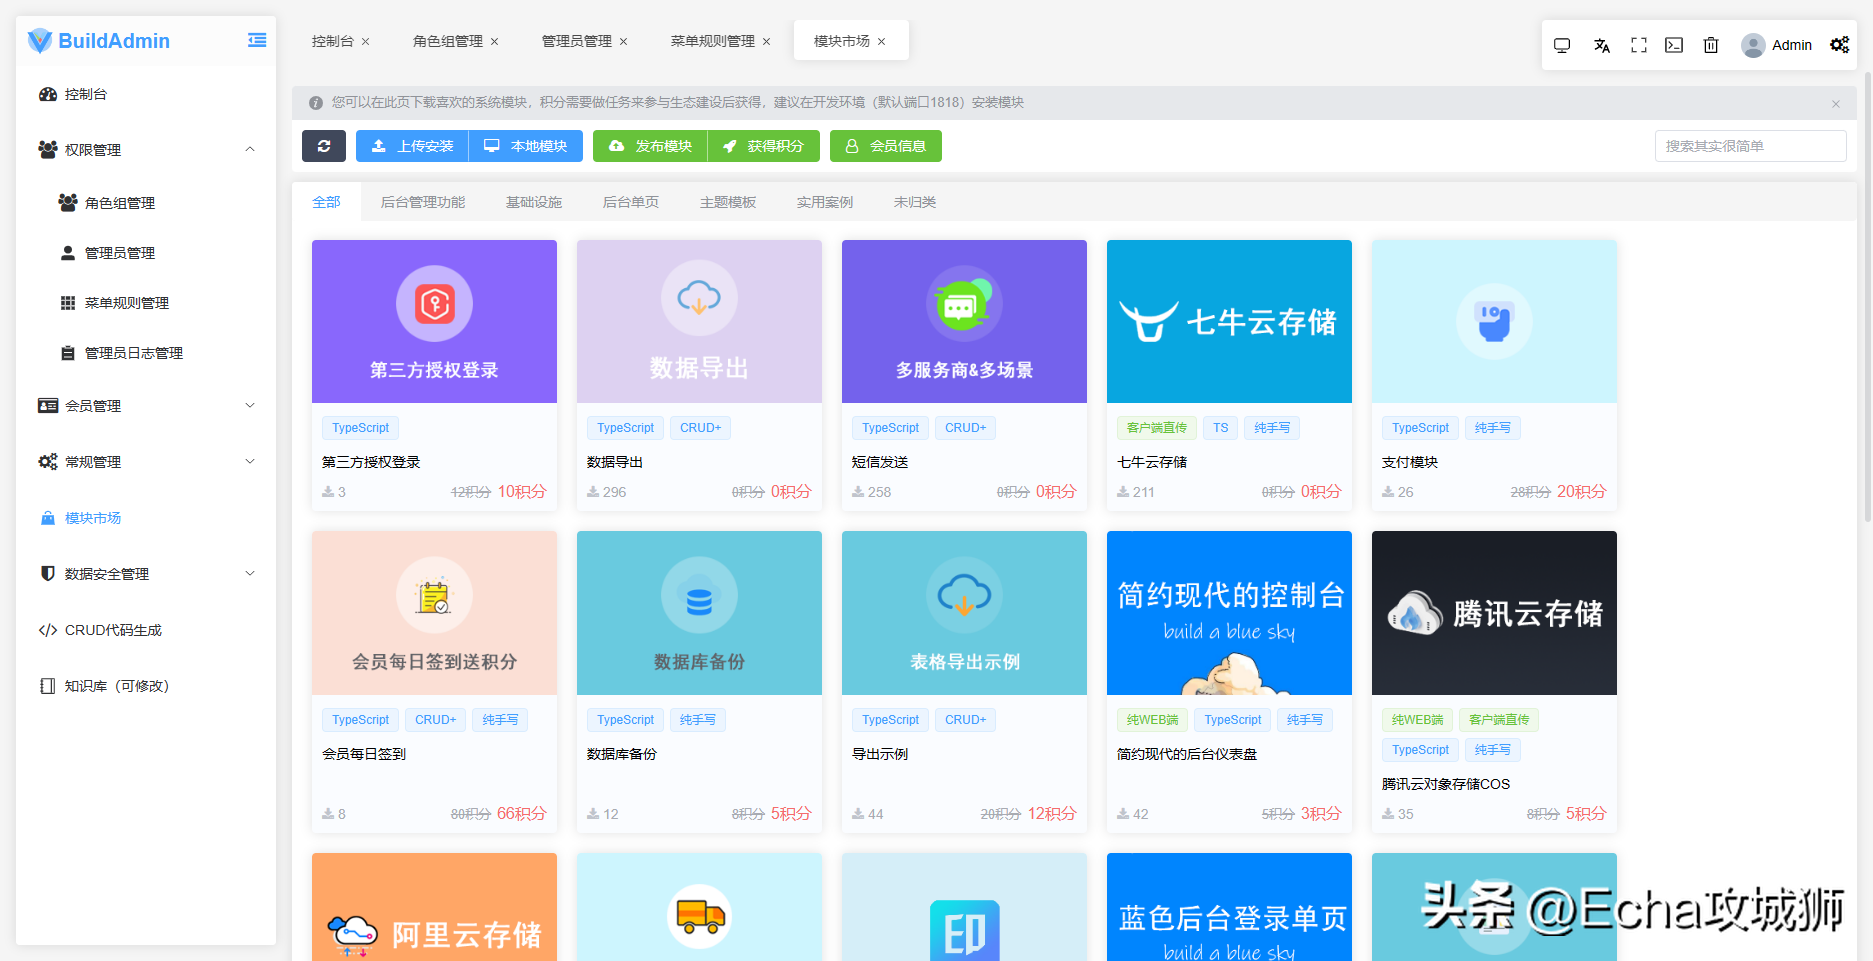
Task: Open layout settings gears icon
Action: coord(1840,45)
